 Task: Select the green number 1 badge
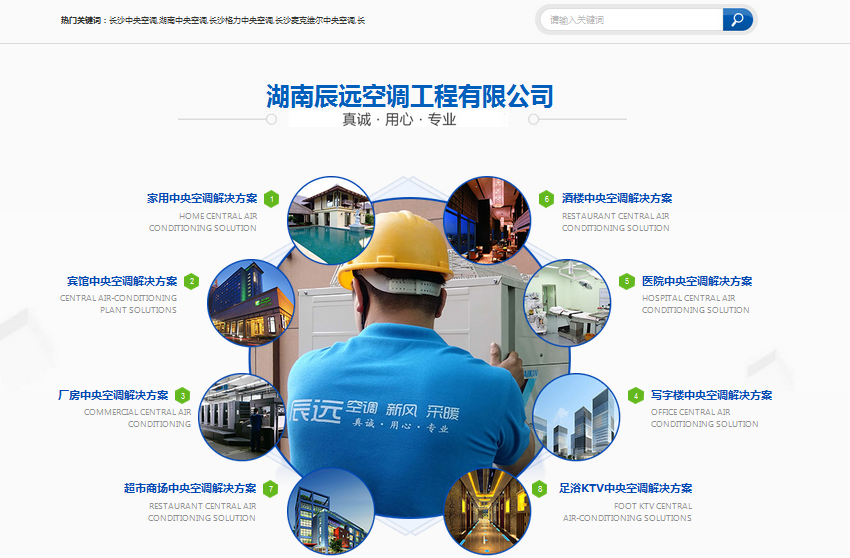pos(272,199)
